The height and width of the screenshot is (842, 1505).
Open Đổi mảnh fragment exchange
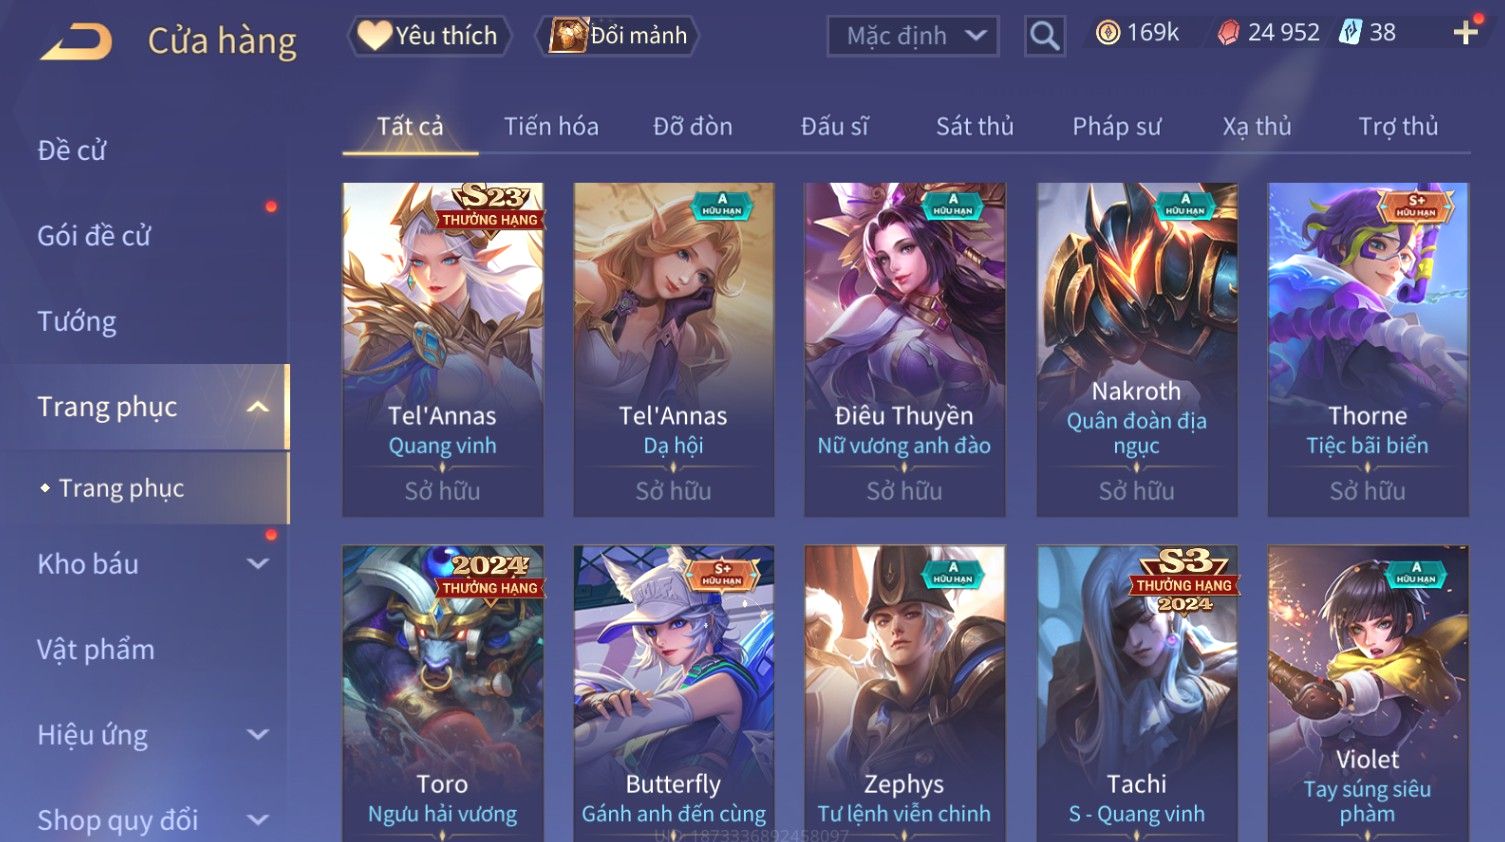pos(617,36)
